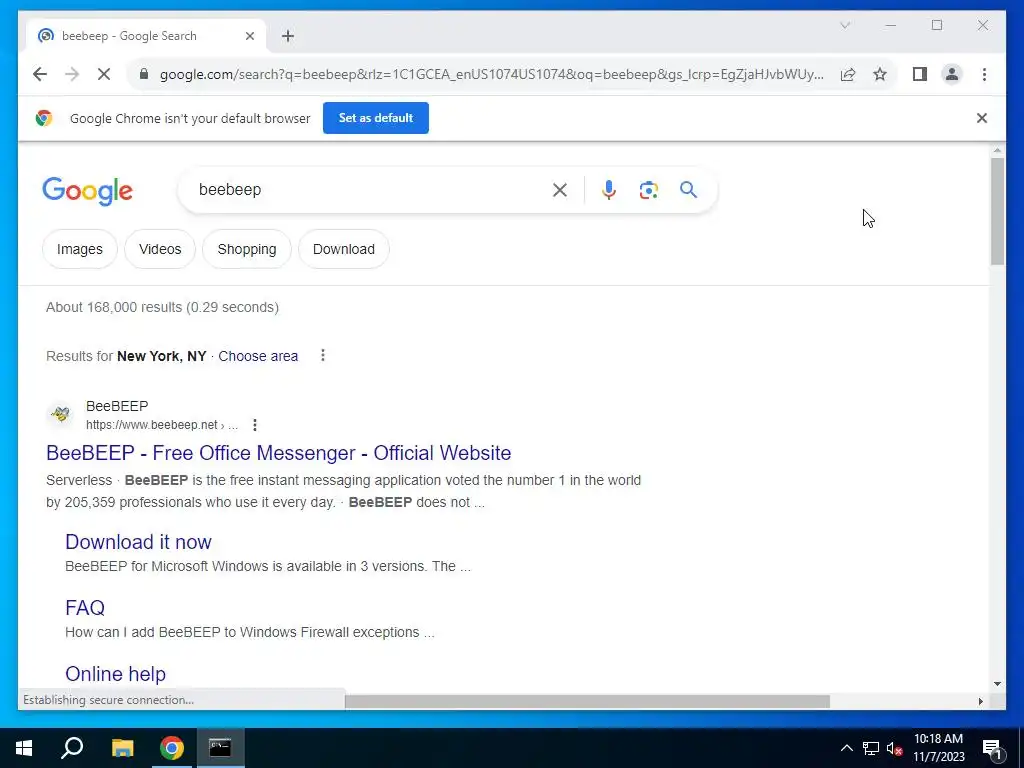Clear the search box text
The width and height of the screenshot is (1024, 768).
[560, 190]
